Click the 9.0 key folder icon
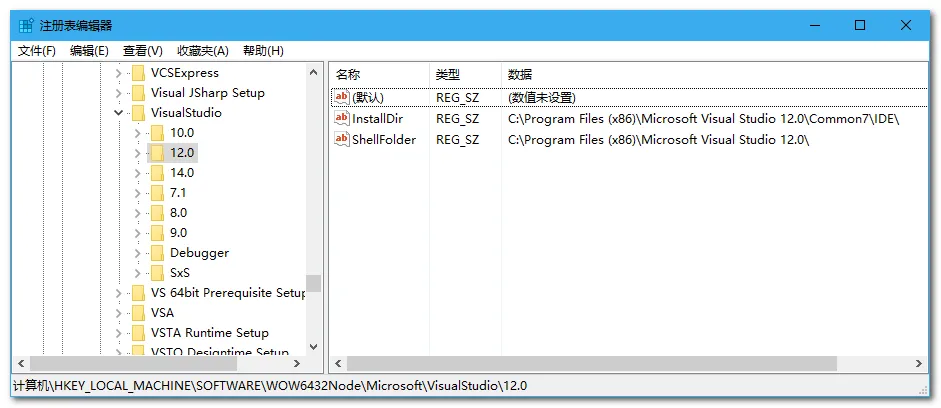Viewport: 941px width, 408px height. [157, 233]
